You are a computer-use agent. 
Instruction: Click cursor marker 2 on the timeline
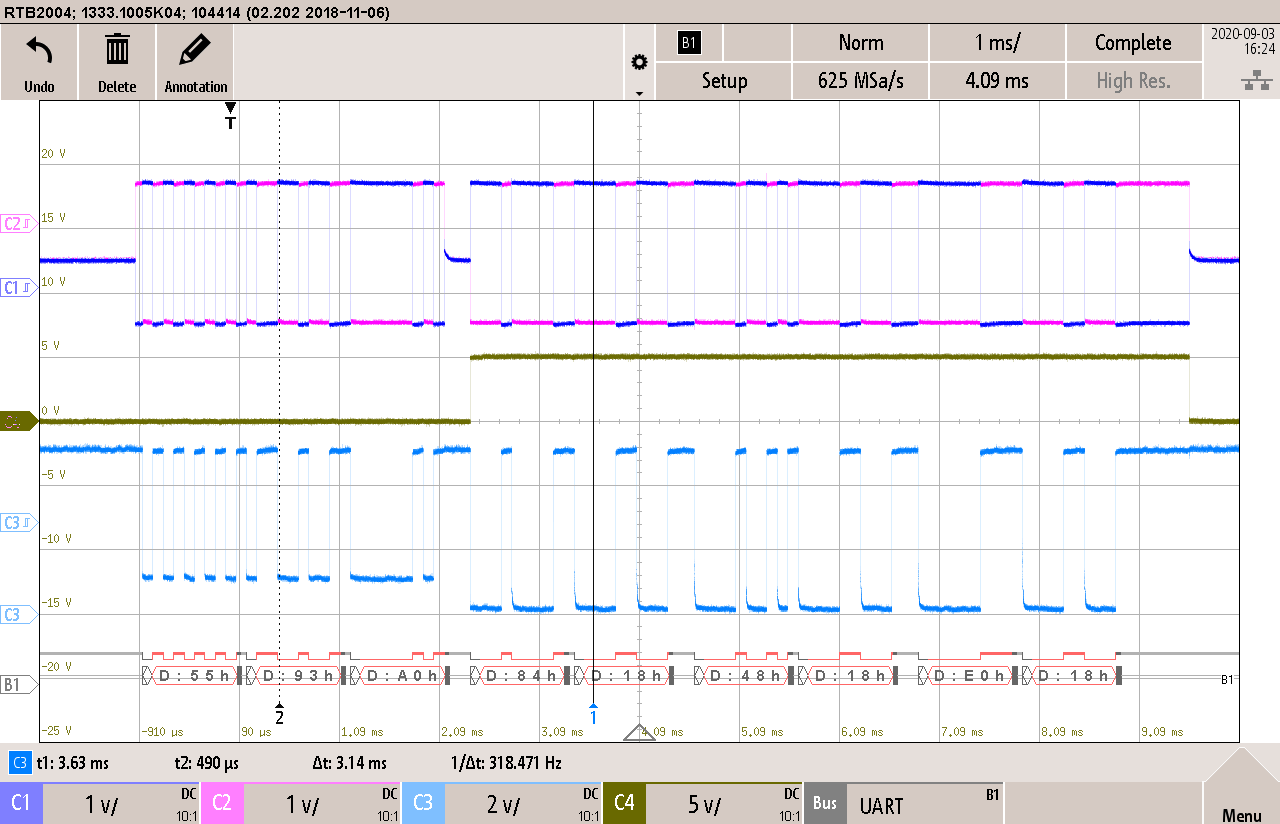(279, 716)
